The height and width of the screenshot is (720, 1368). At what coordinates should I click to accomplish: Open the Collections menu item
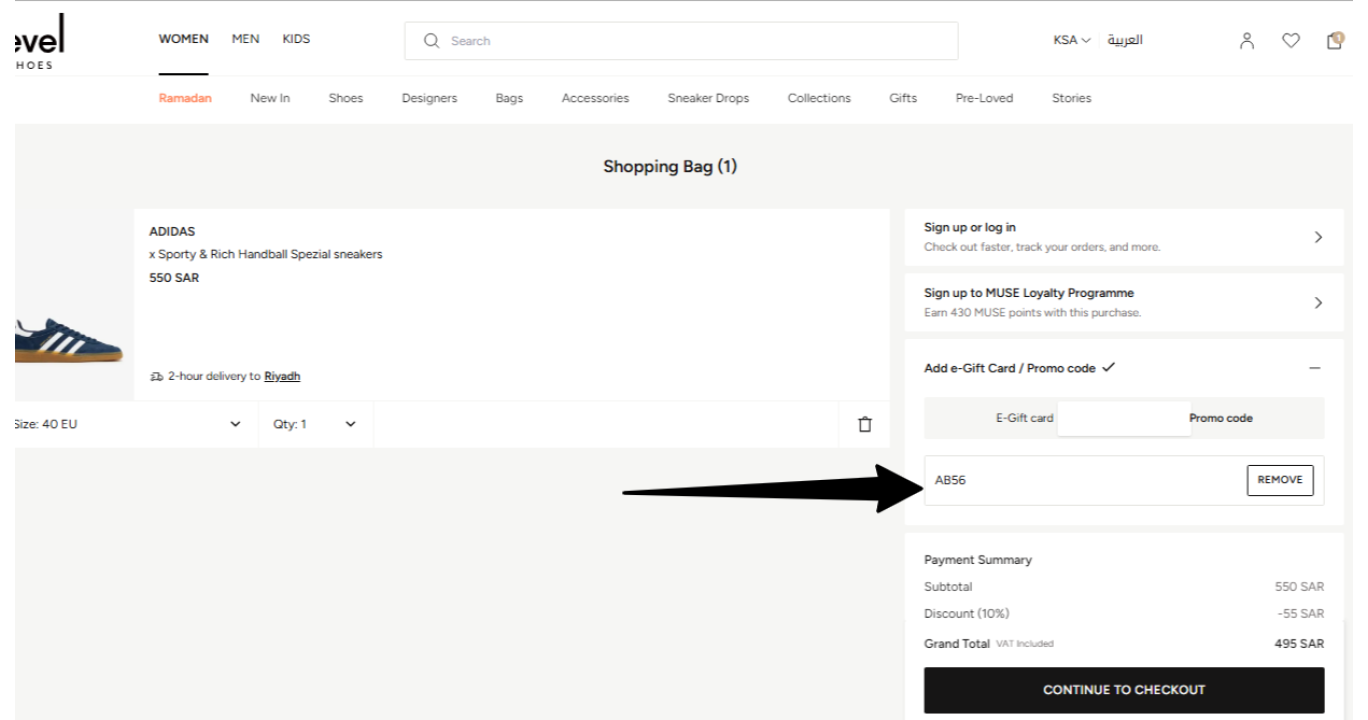tap(819, 98)
